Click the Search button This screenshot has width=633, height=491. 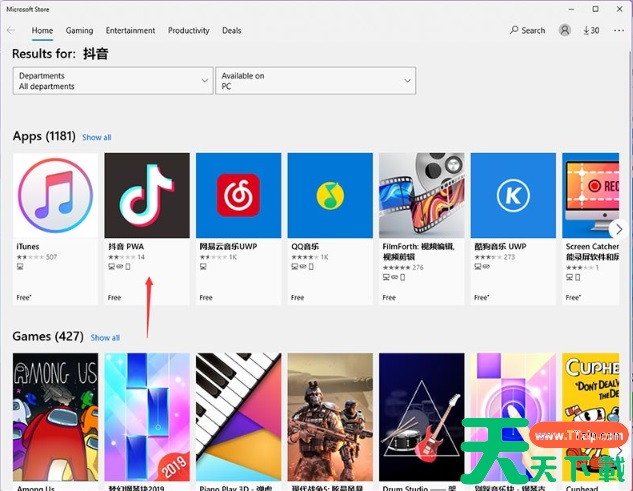click(x=527, y=30)
